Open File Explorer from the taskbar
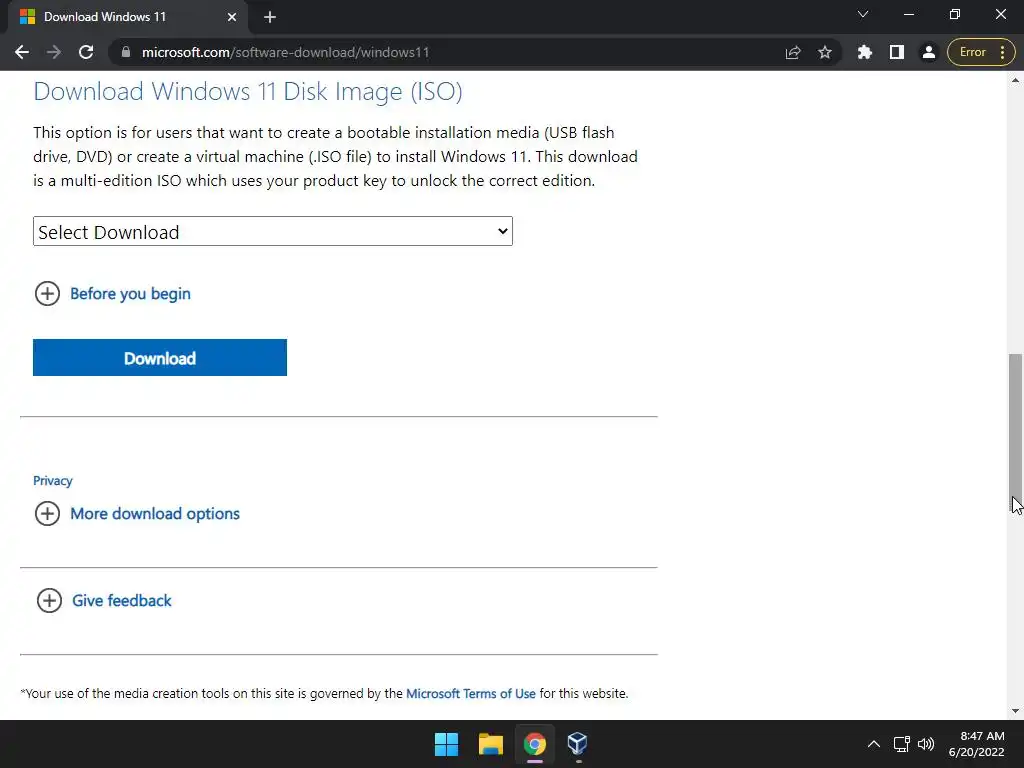Viewport: 1024px width, 768px height. tap(490, 744)
